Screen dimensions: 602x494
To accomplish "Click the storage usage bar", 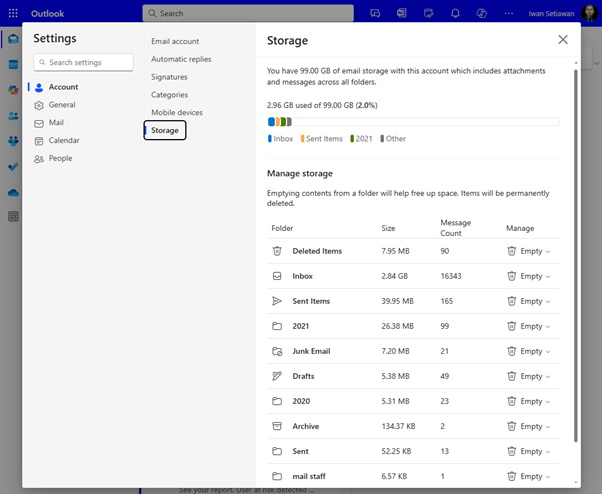I will (x=413, y=122).
